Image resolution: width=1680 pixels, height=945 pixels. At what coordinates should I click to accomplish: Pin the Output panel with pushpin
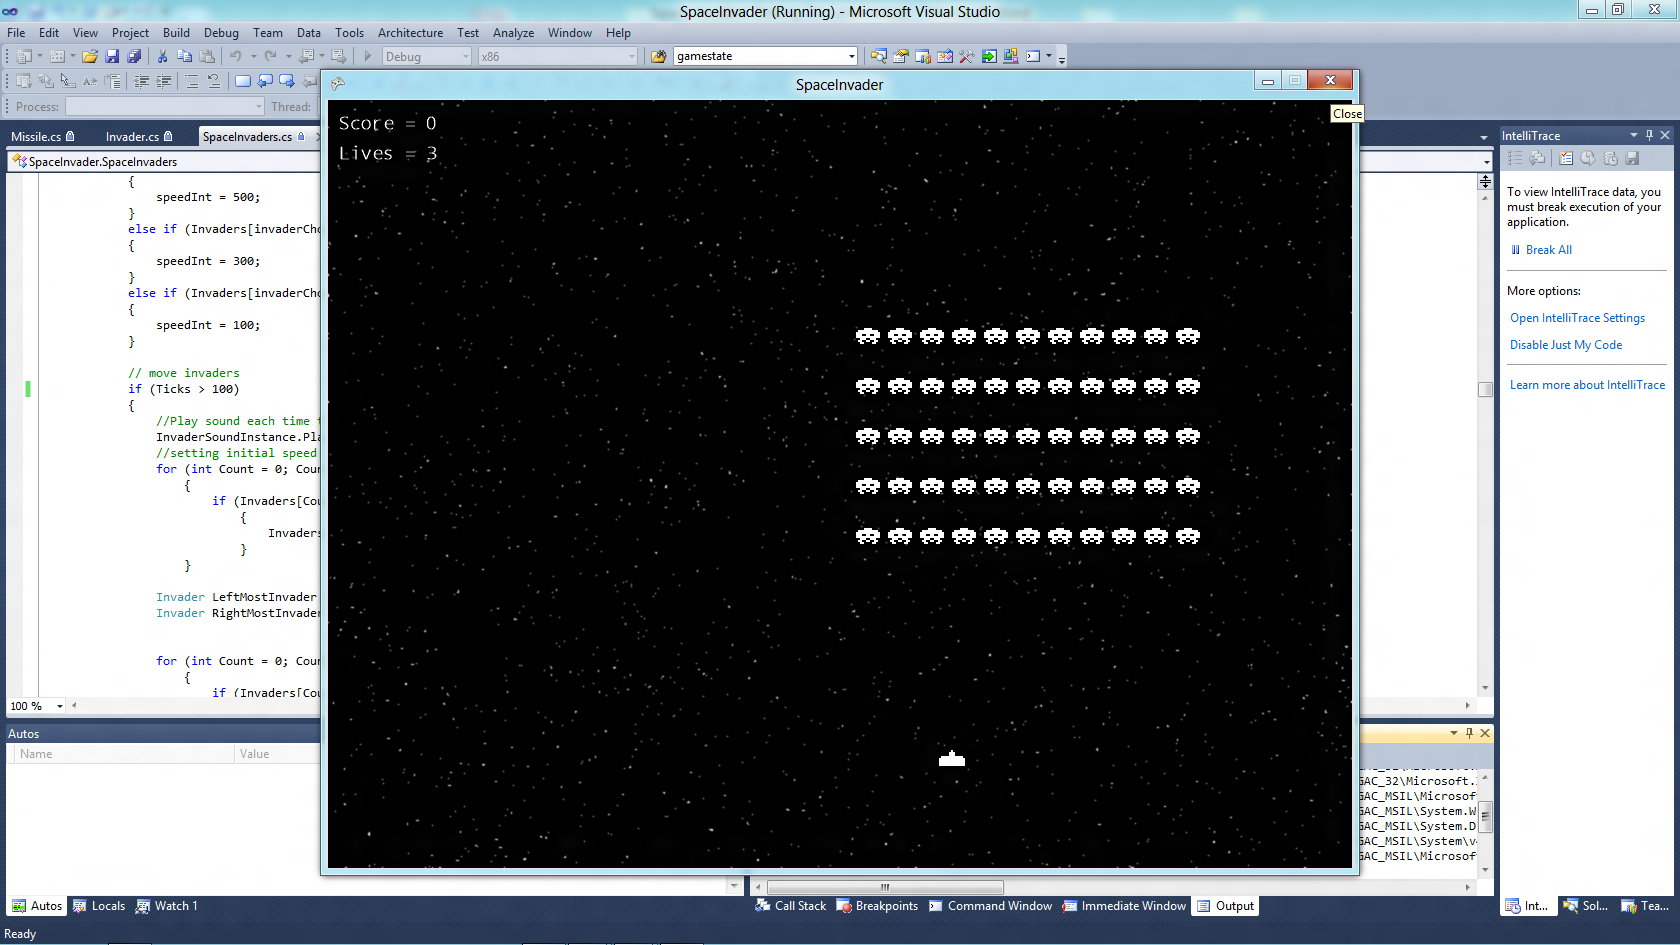click(1469, 733)
